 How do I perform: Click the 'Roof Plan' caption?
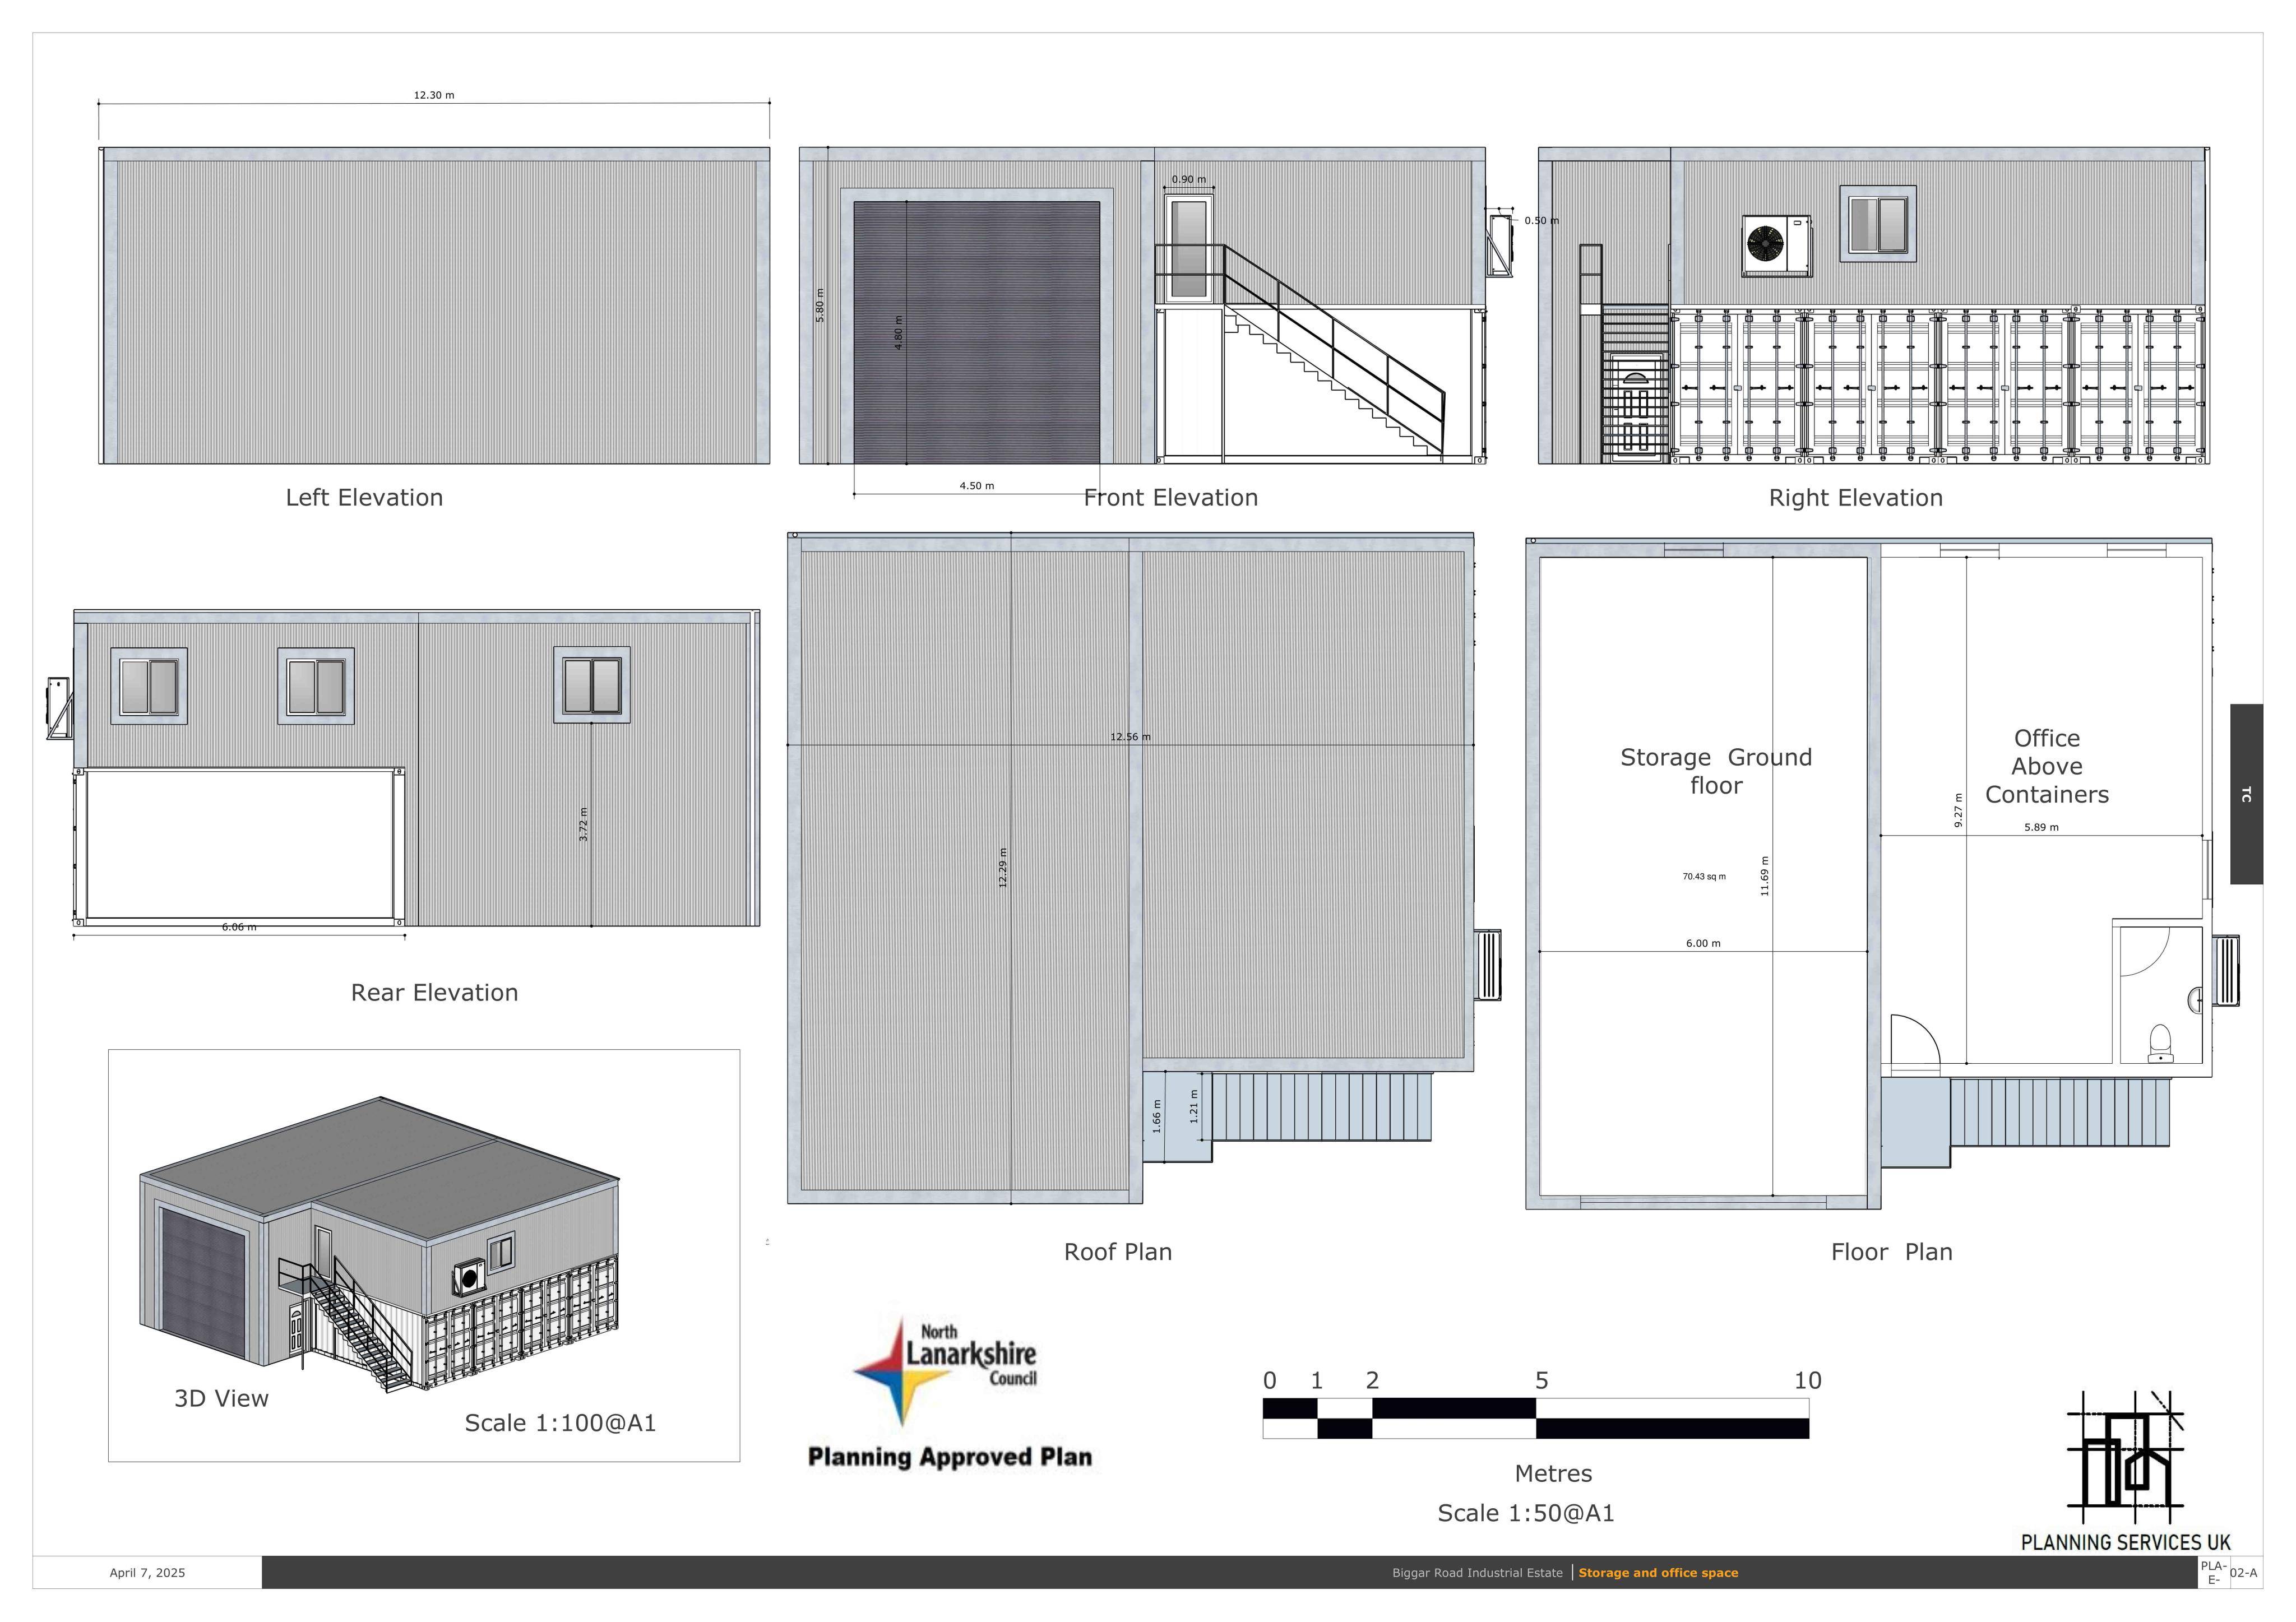point(1118,1251)
